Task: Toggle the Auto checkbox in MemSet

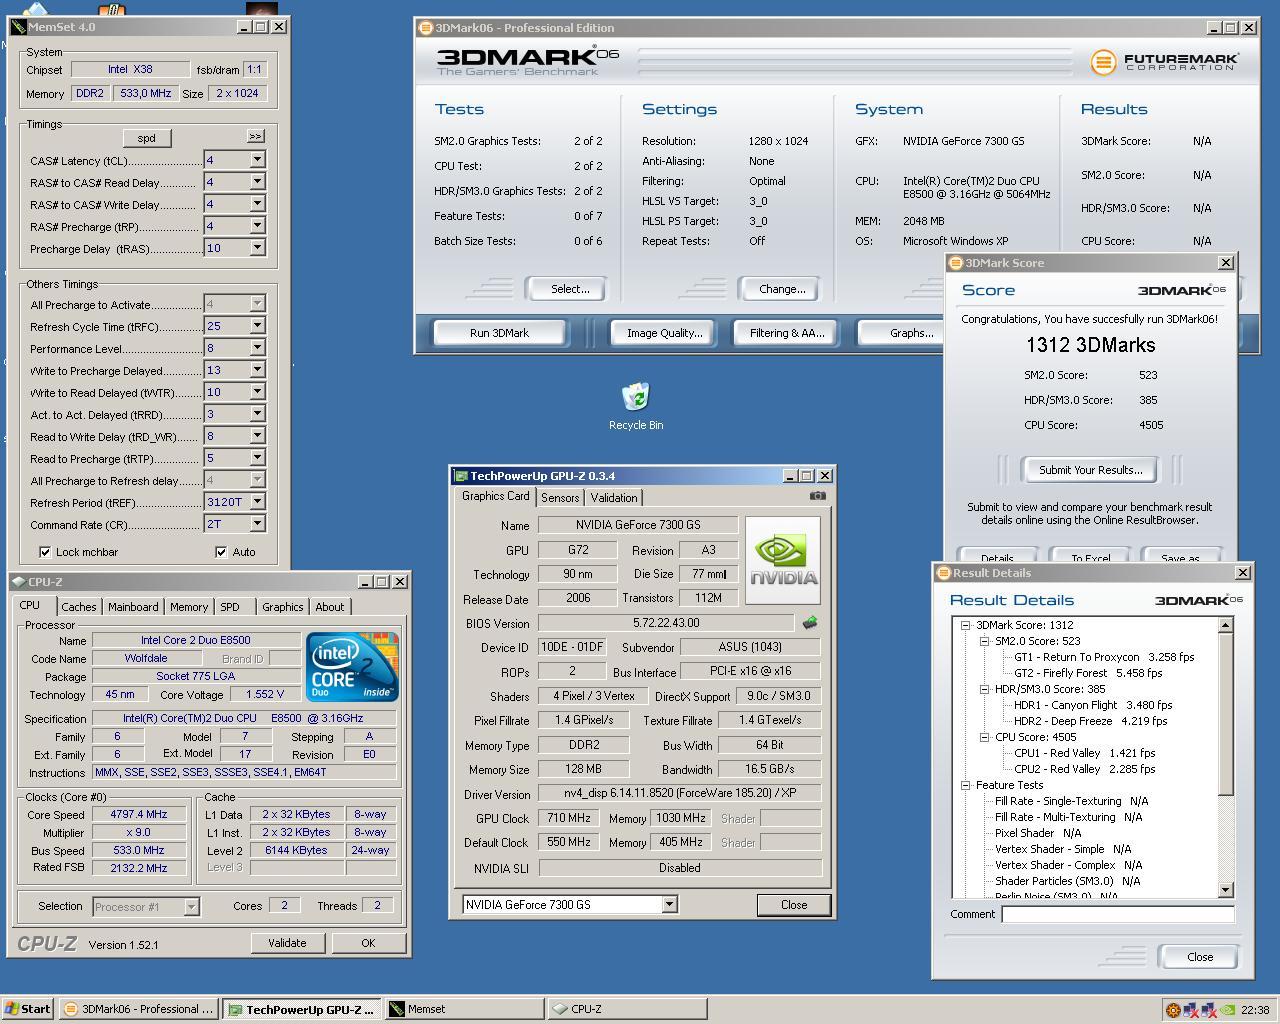Action: (221, 552)
